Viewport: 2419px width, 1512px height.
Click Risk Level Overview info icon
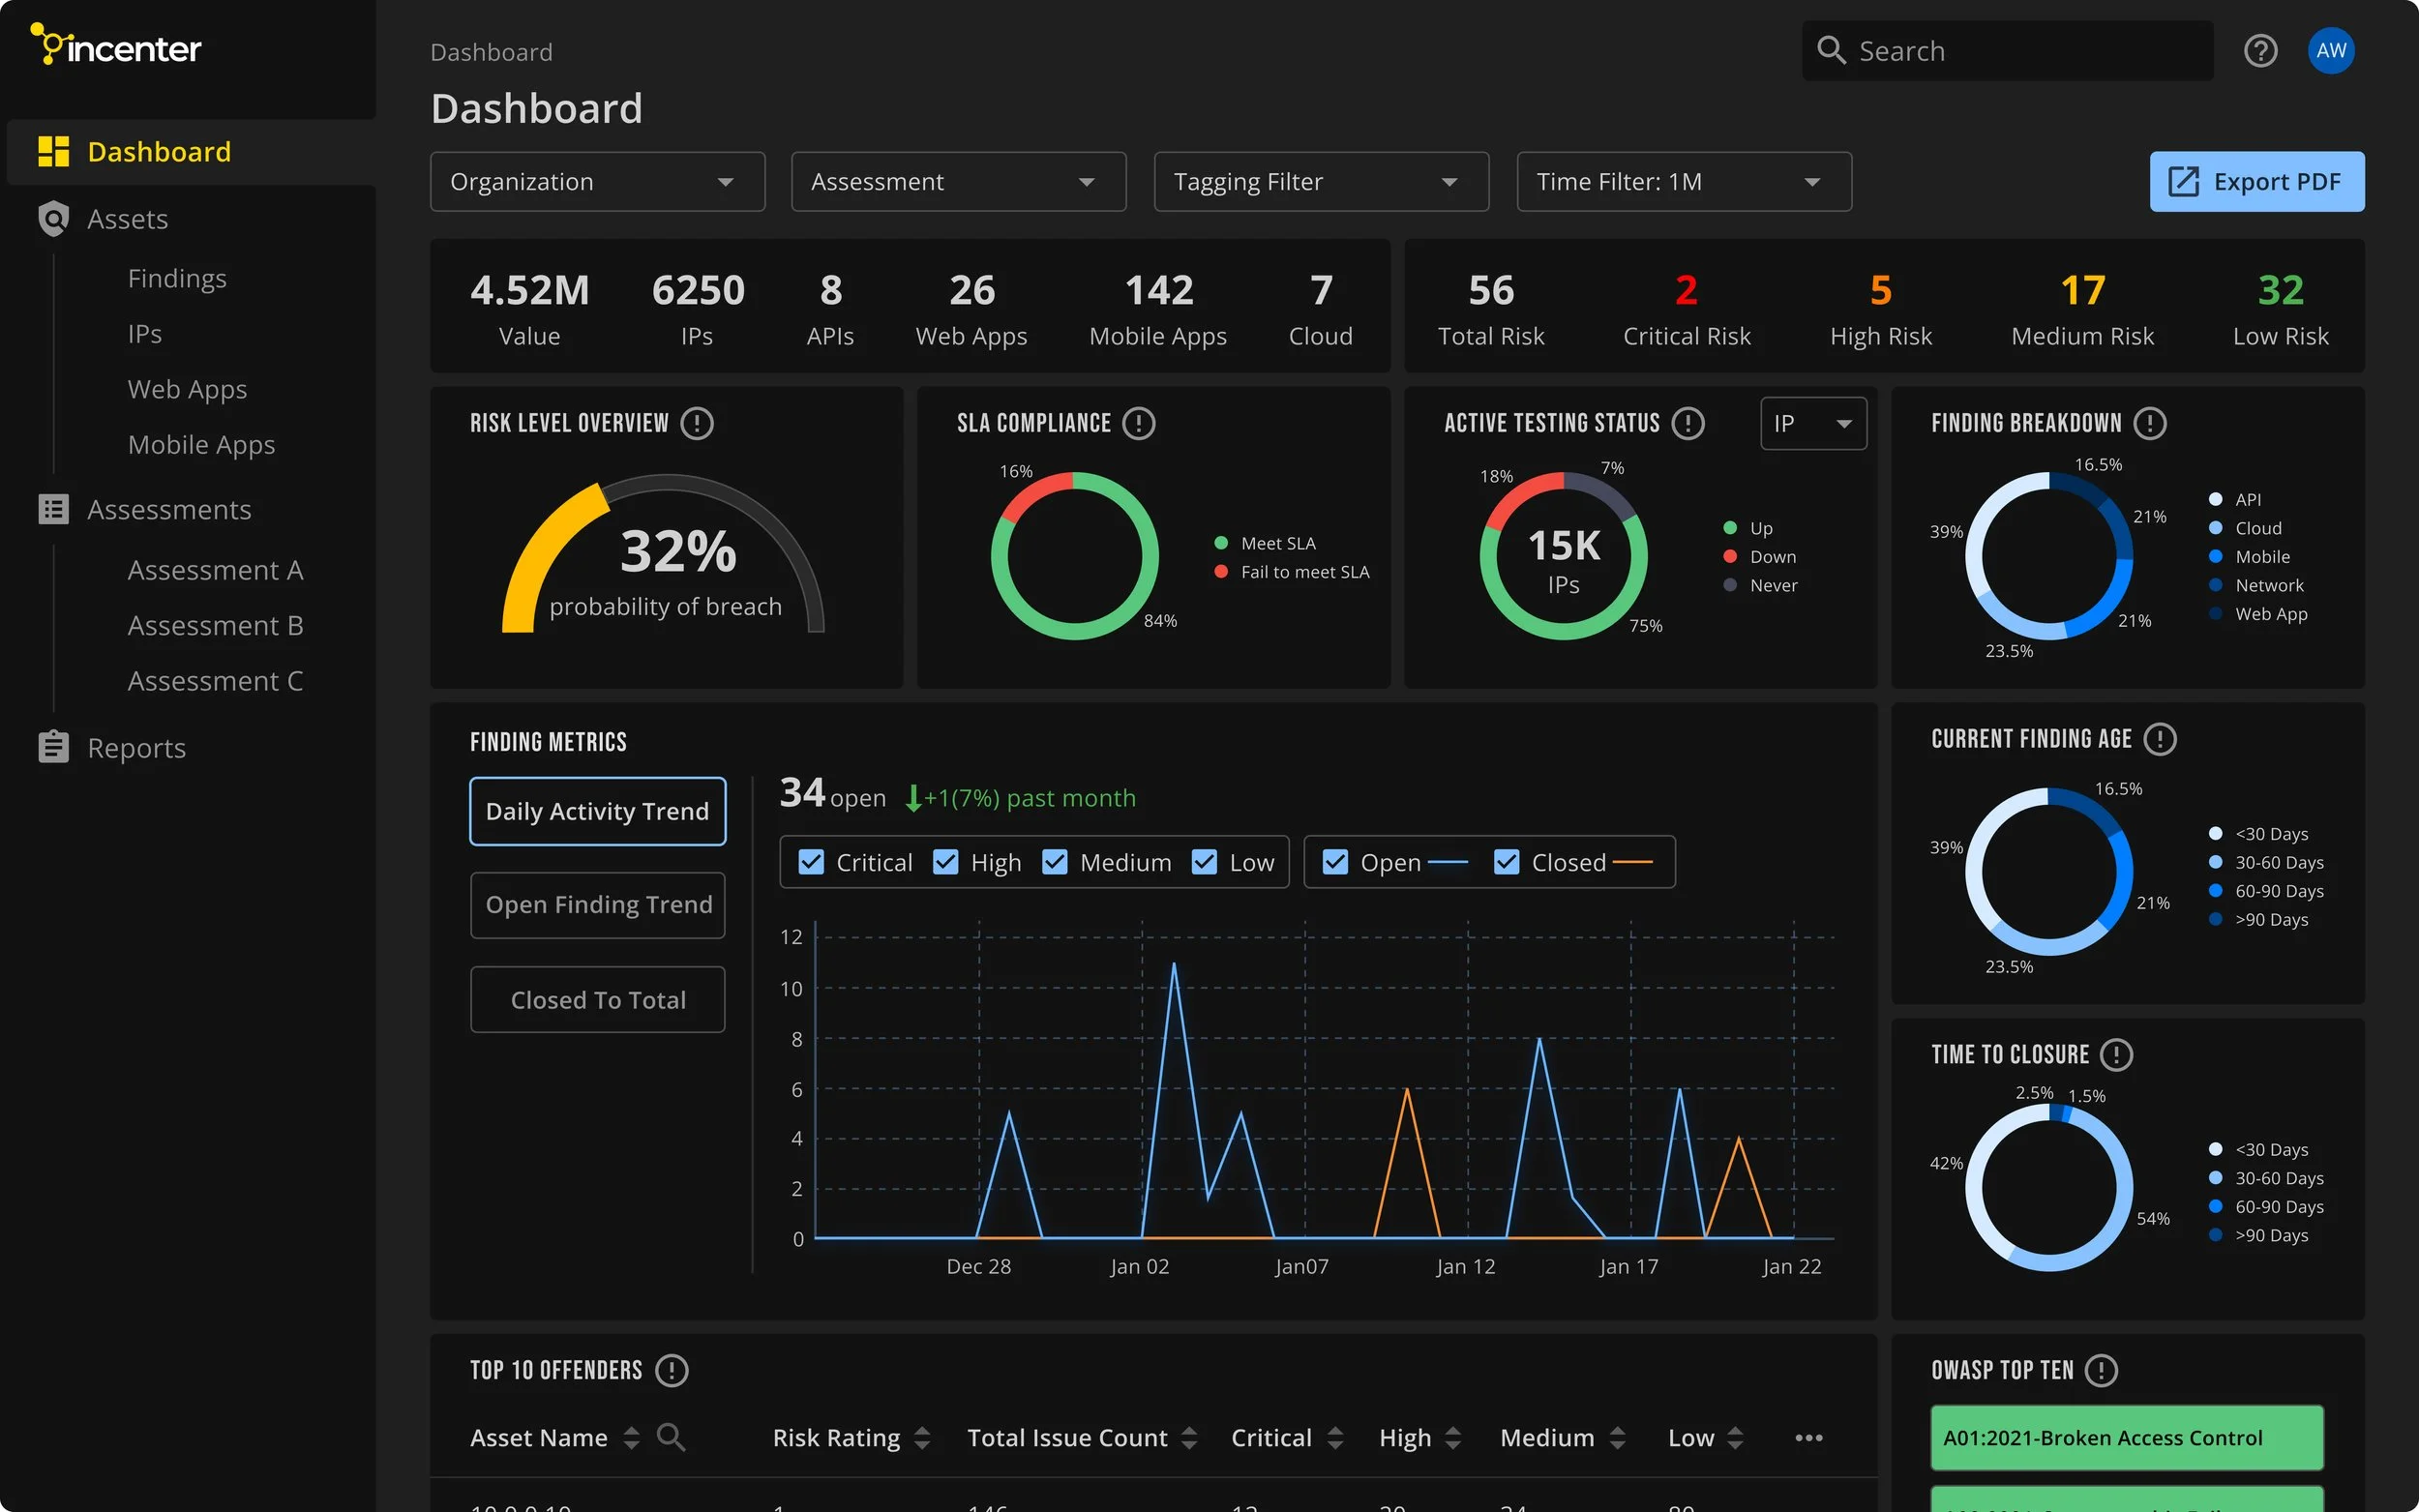(697, 423)
